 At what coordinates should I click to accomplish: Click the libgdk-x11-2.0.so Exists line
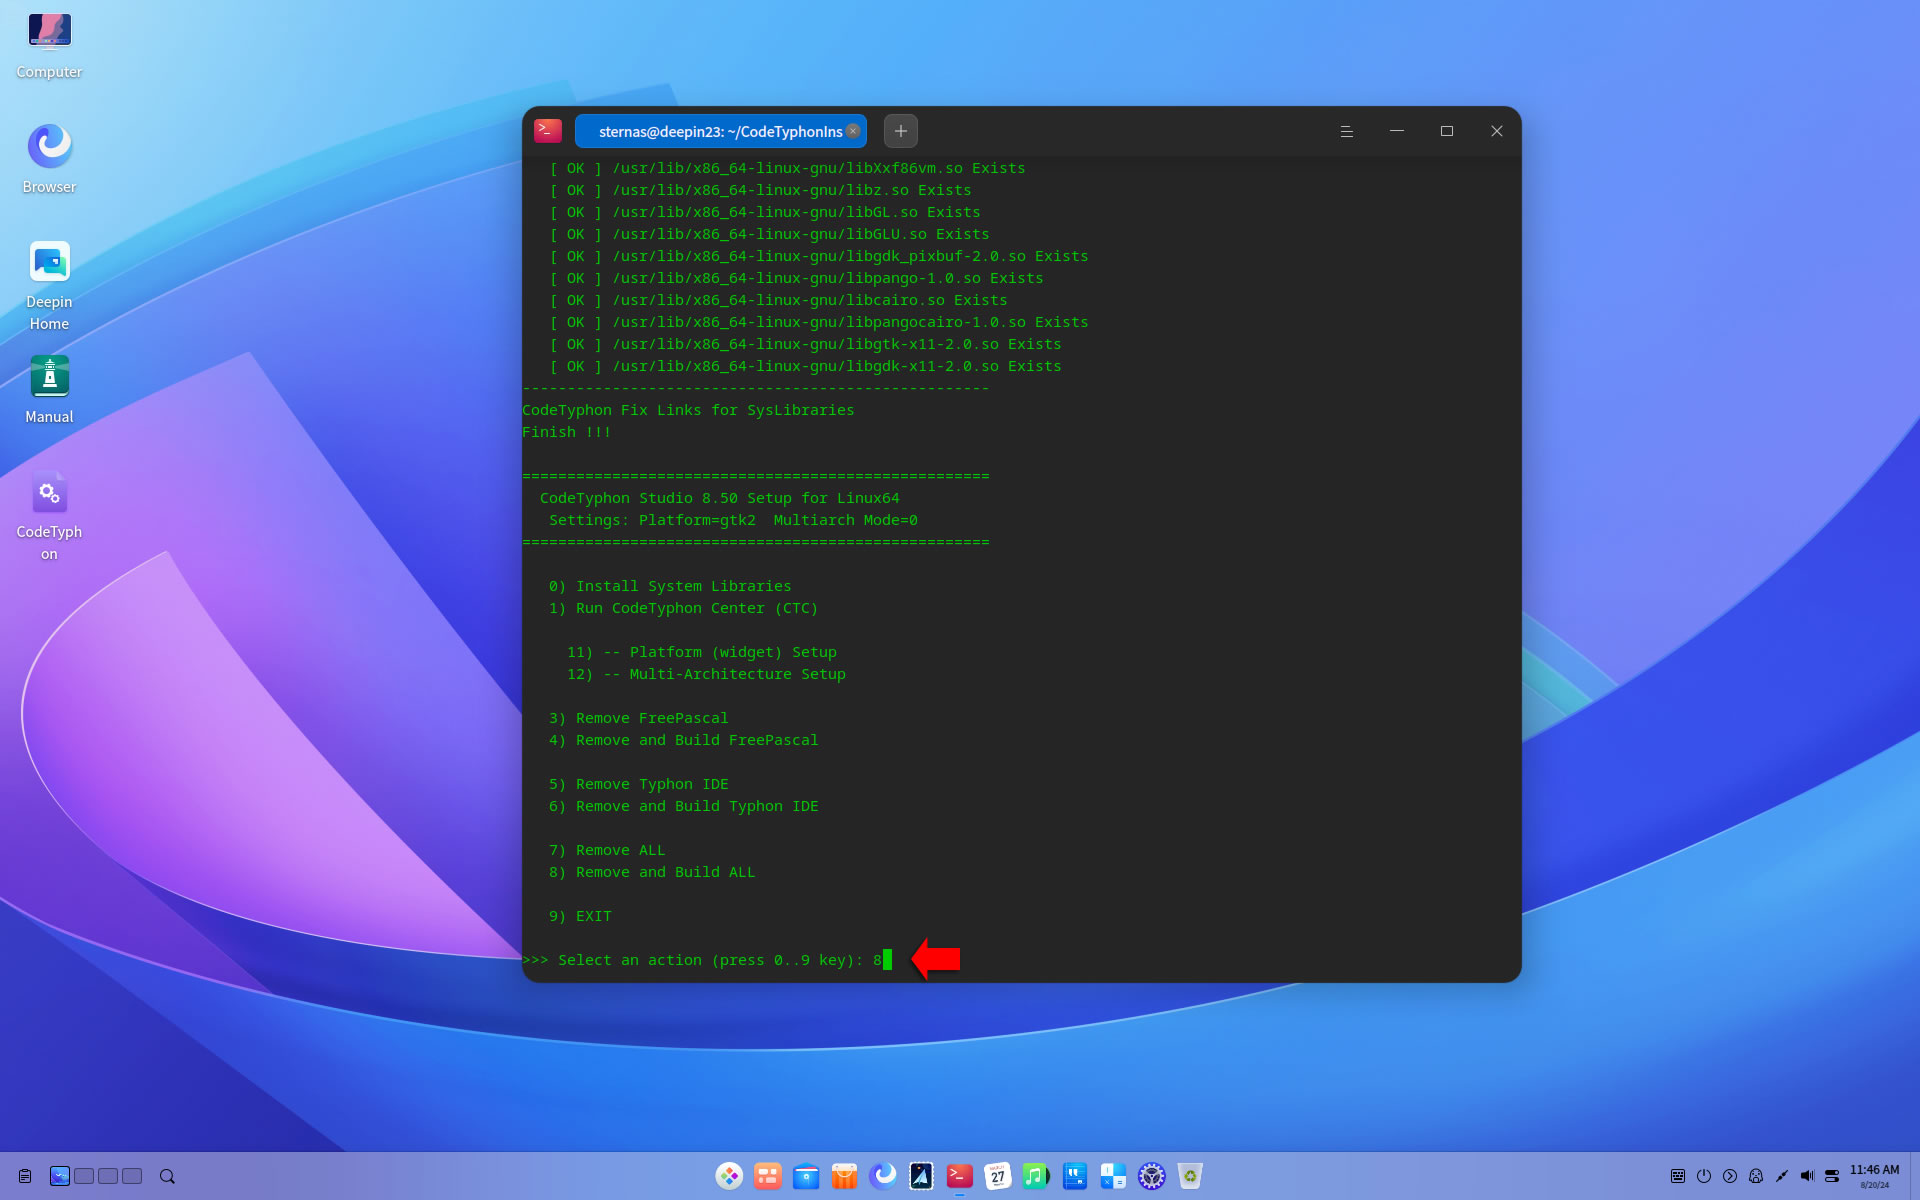[x=805, y=366]
